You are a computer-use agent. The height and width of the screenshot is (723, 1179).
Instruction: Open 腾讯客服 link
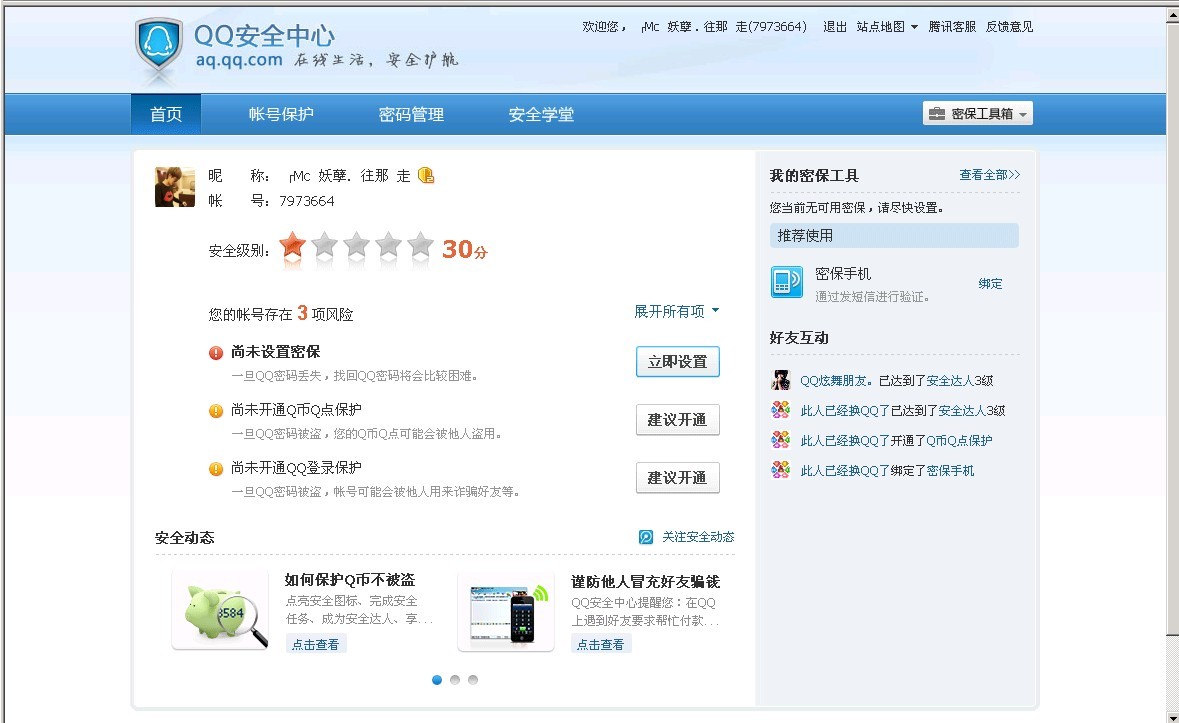click(952, 26)
